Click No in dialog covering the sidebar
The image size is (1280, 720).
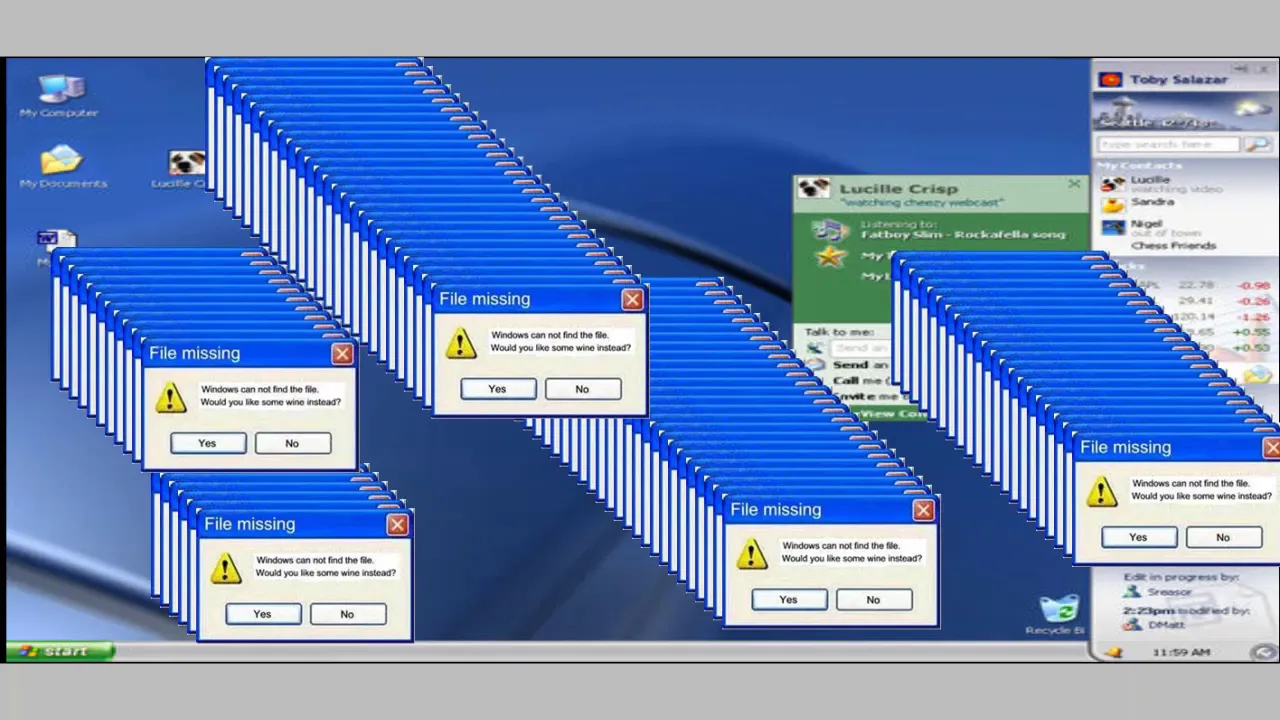[x=1223, y=538]
